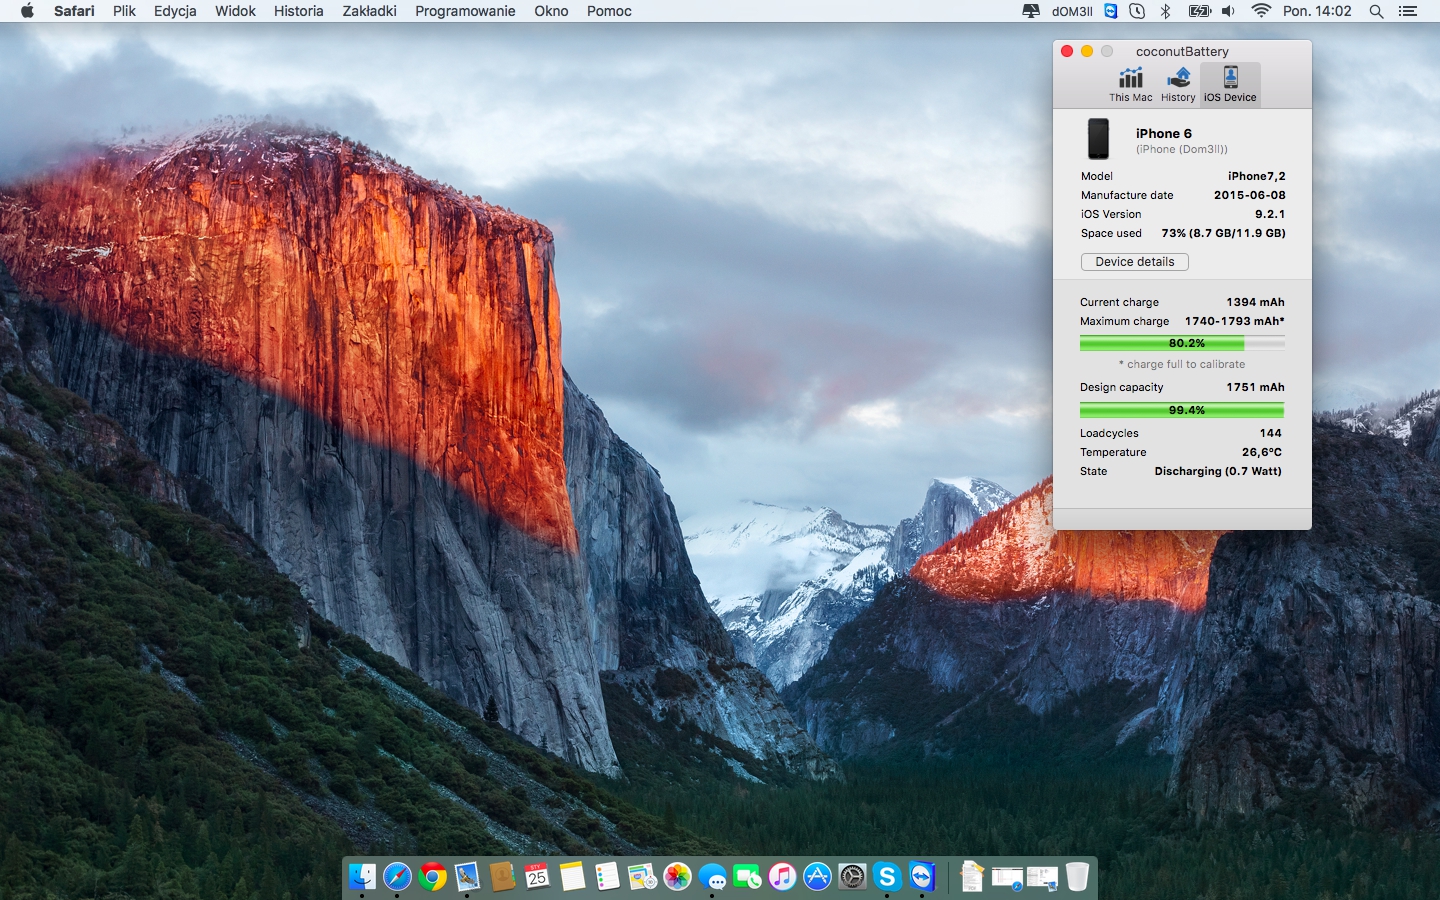Switch to the This Mac tab
1440x900 pixels.
coord(1130,84)
